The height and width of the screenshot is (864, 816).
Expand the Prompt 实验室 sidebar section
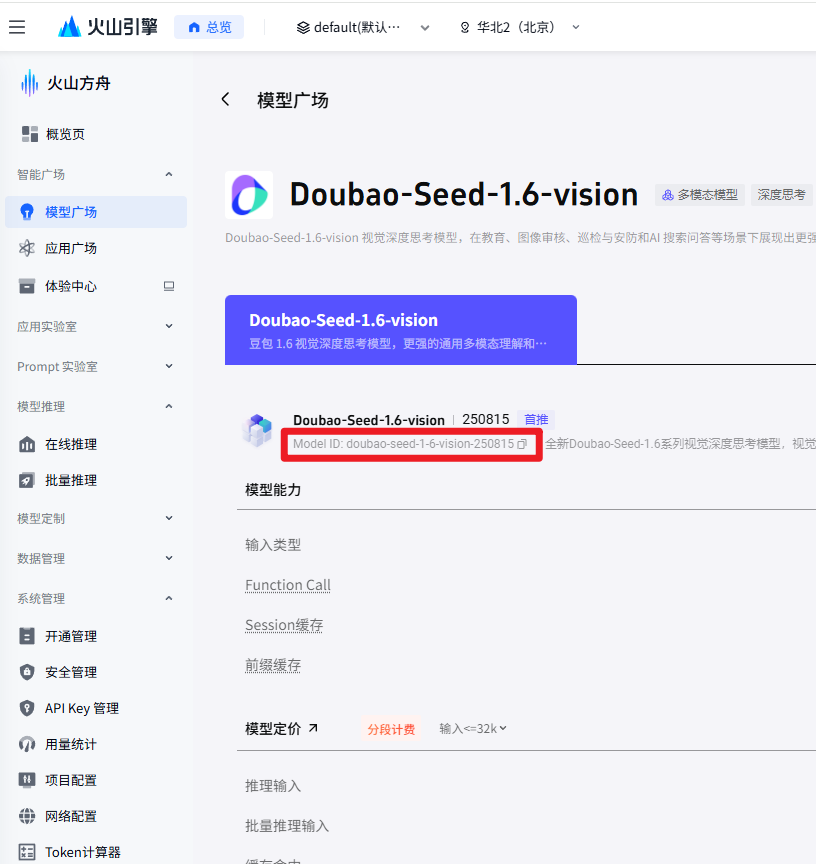coord(95,366)
